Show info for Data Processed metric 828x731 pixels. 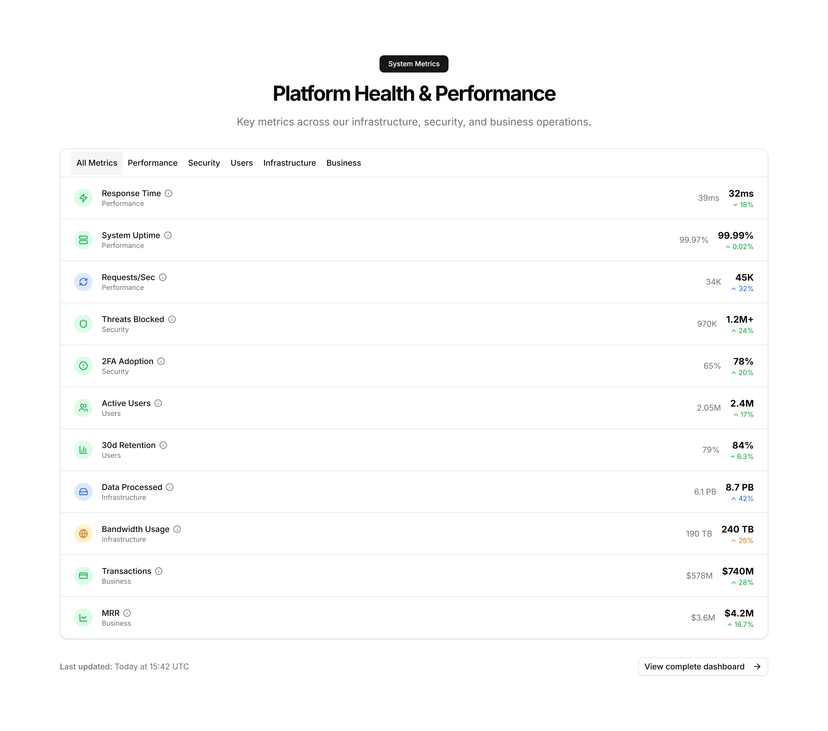pyautogui.click(x=170, y=487)
